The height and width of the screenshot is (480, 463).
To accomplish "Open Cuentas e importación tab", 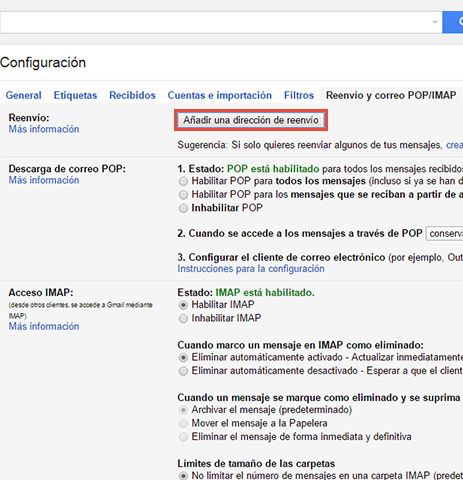I will click(220, 95).
